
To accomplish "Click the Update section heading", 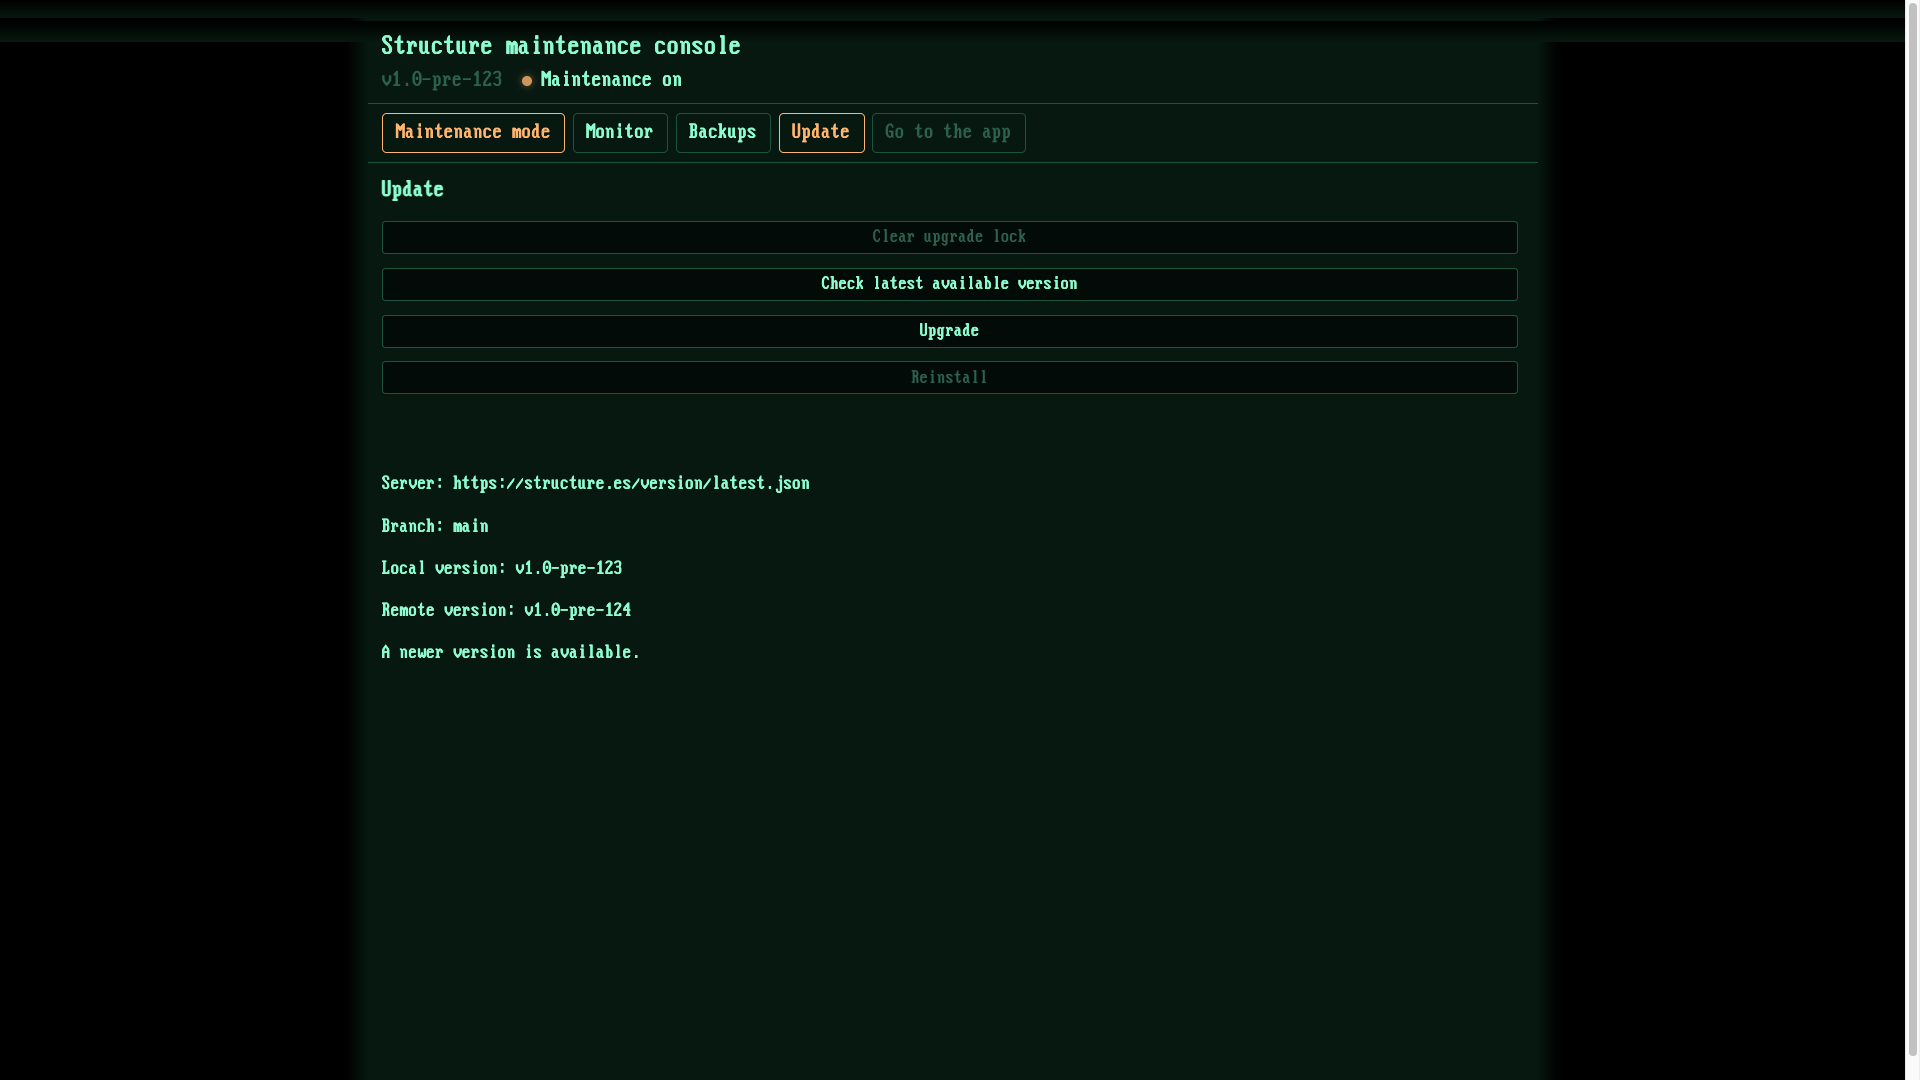I will (x=411, y=189).
